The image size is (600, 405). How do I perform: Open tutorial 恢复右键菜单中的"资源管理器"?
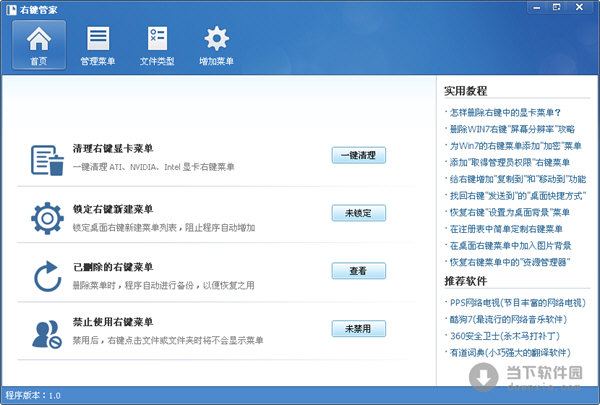(x=510, y=262)
